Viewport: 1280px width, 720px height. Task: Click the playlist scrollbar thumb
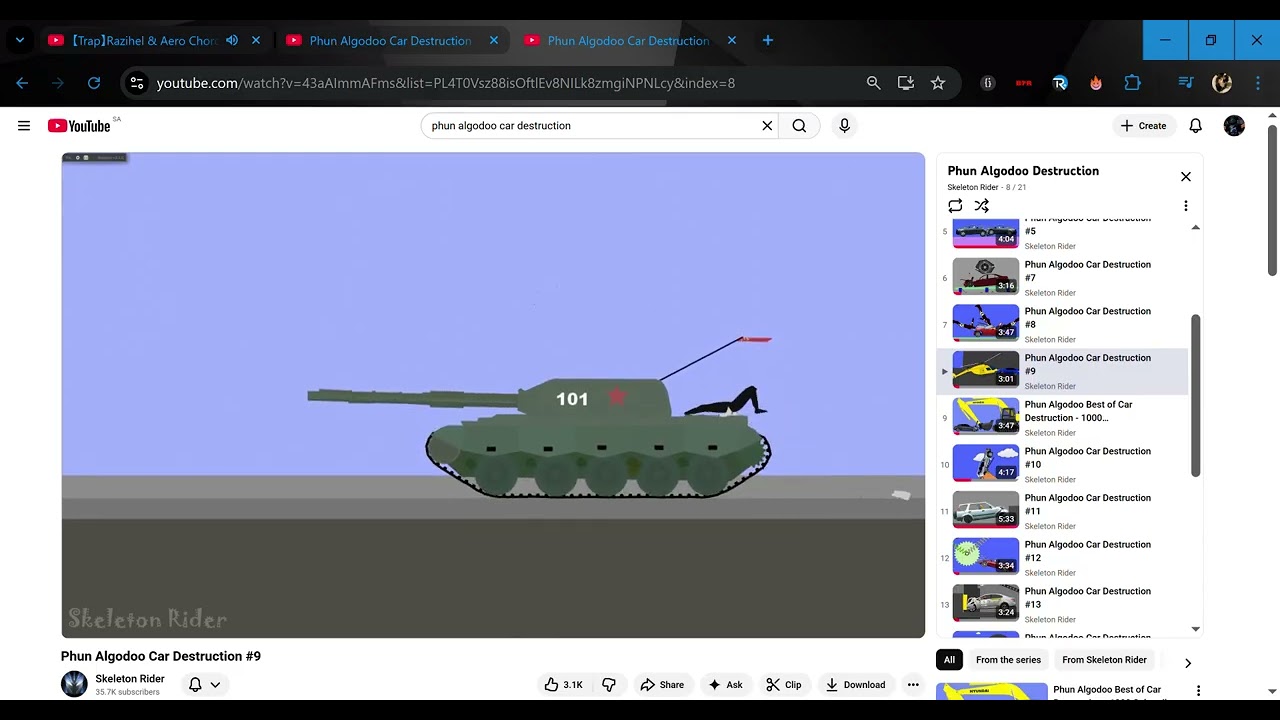(1195, 395)
